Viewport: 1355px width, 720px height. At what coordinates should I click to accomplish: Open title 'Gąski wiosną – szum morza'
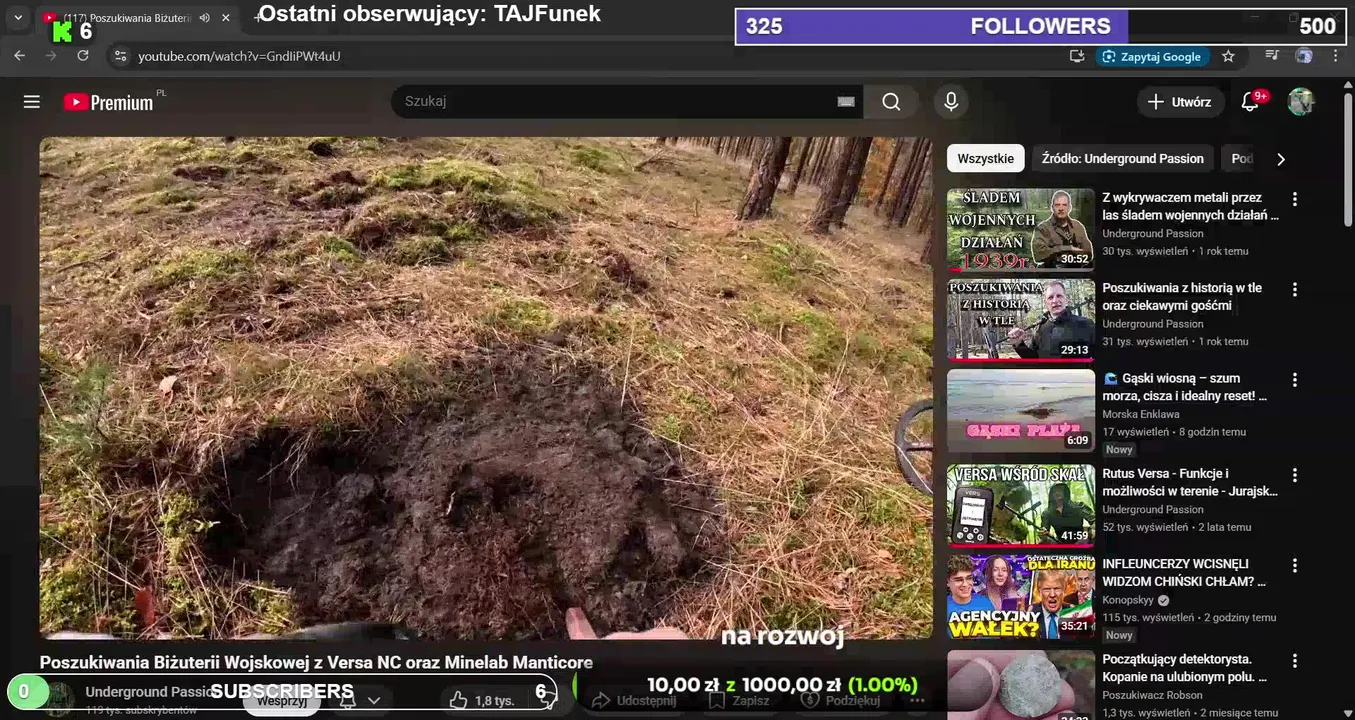coord(1186,387)
